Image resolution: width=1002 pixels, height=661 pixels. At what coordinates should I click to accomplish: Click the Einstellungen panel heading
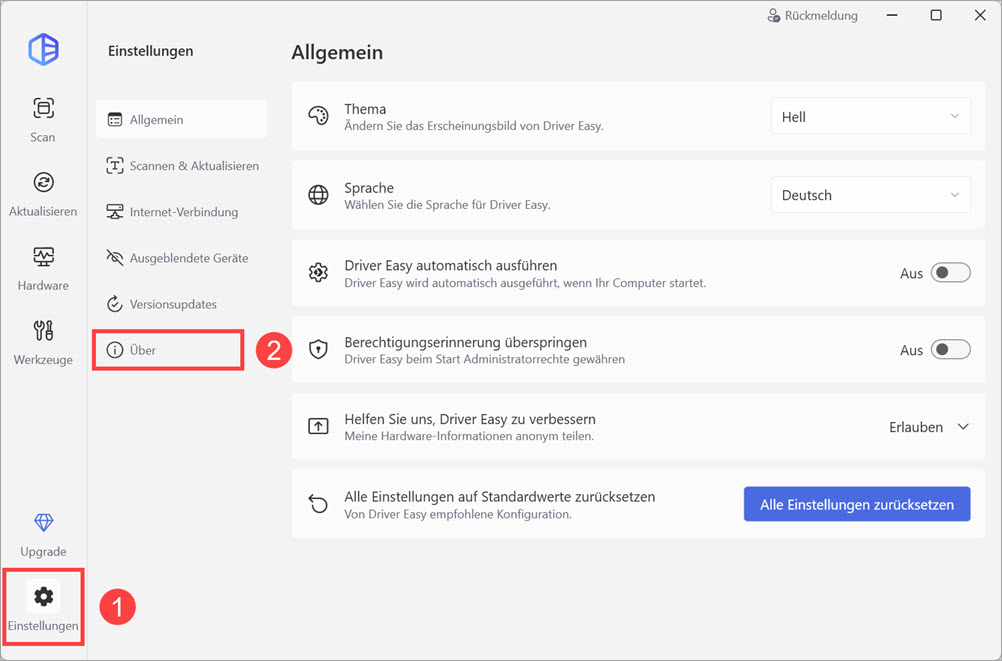150,51
